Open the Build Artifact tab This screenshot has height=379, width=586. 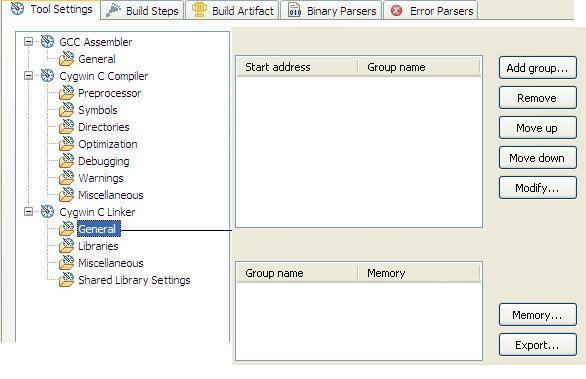tap(232, 10)
